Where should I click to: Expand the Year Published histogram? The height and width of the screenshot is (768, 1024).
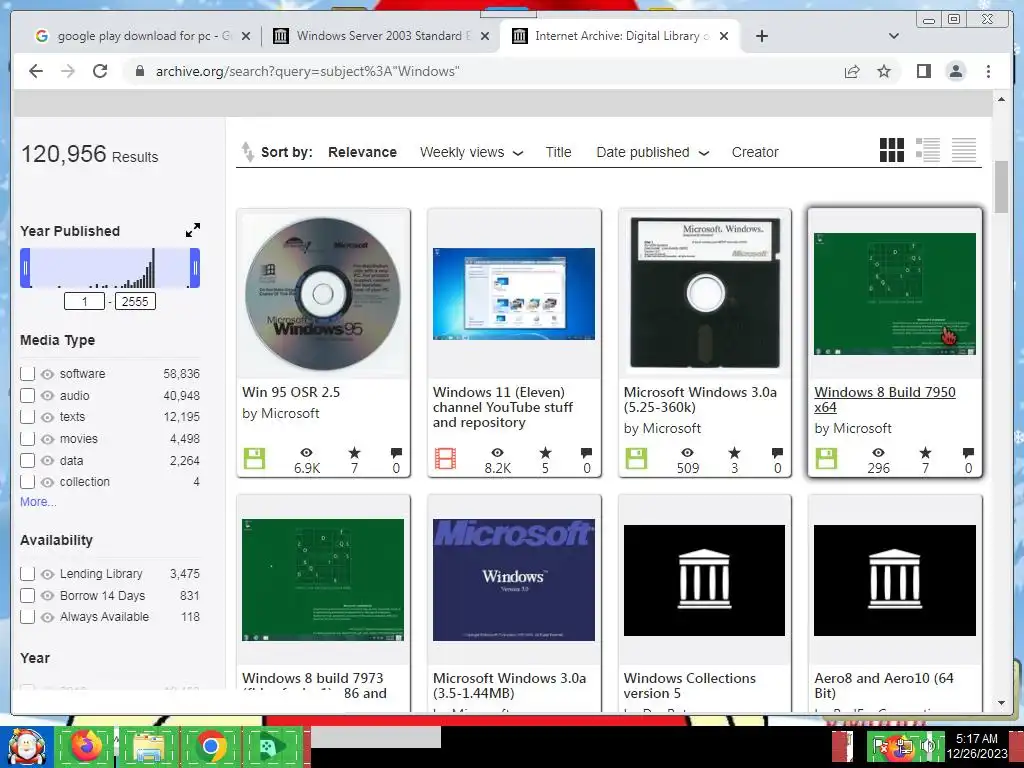coord(193,230)
